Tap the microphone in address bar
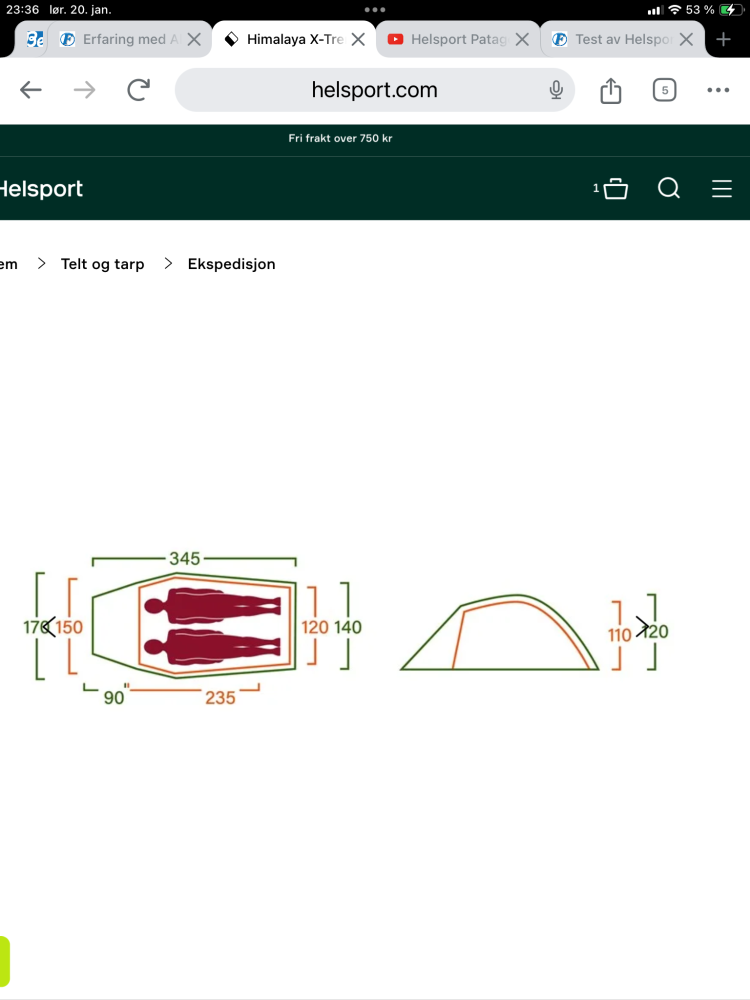 coord(556,90)
